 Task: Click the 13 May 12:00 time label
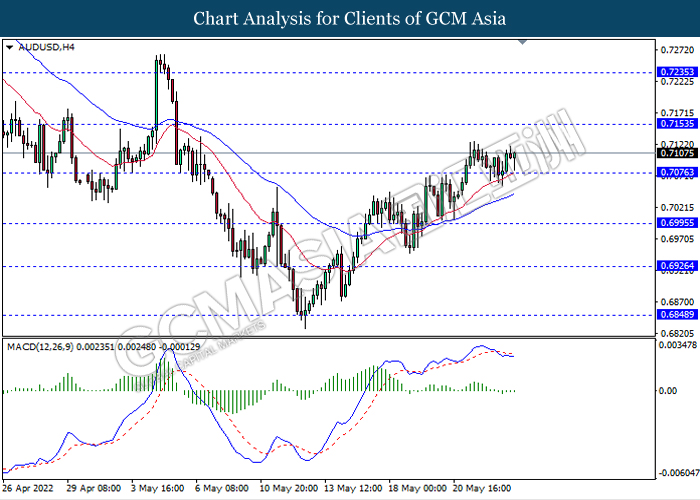pos(353,488)
